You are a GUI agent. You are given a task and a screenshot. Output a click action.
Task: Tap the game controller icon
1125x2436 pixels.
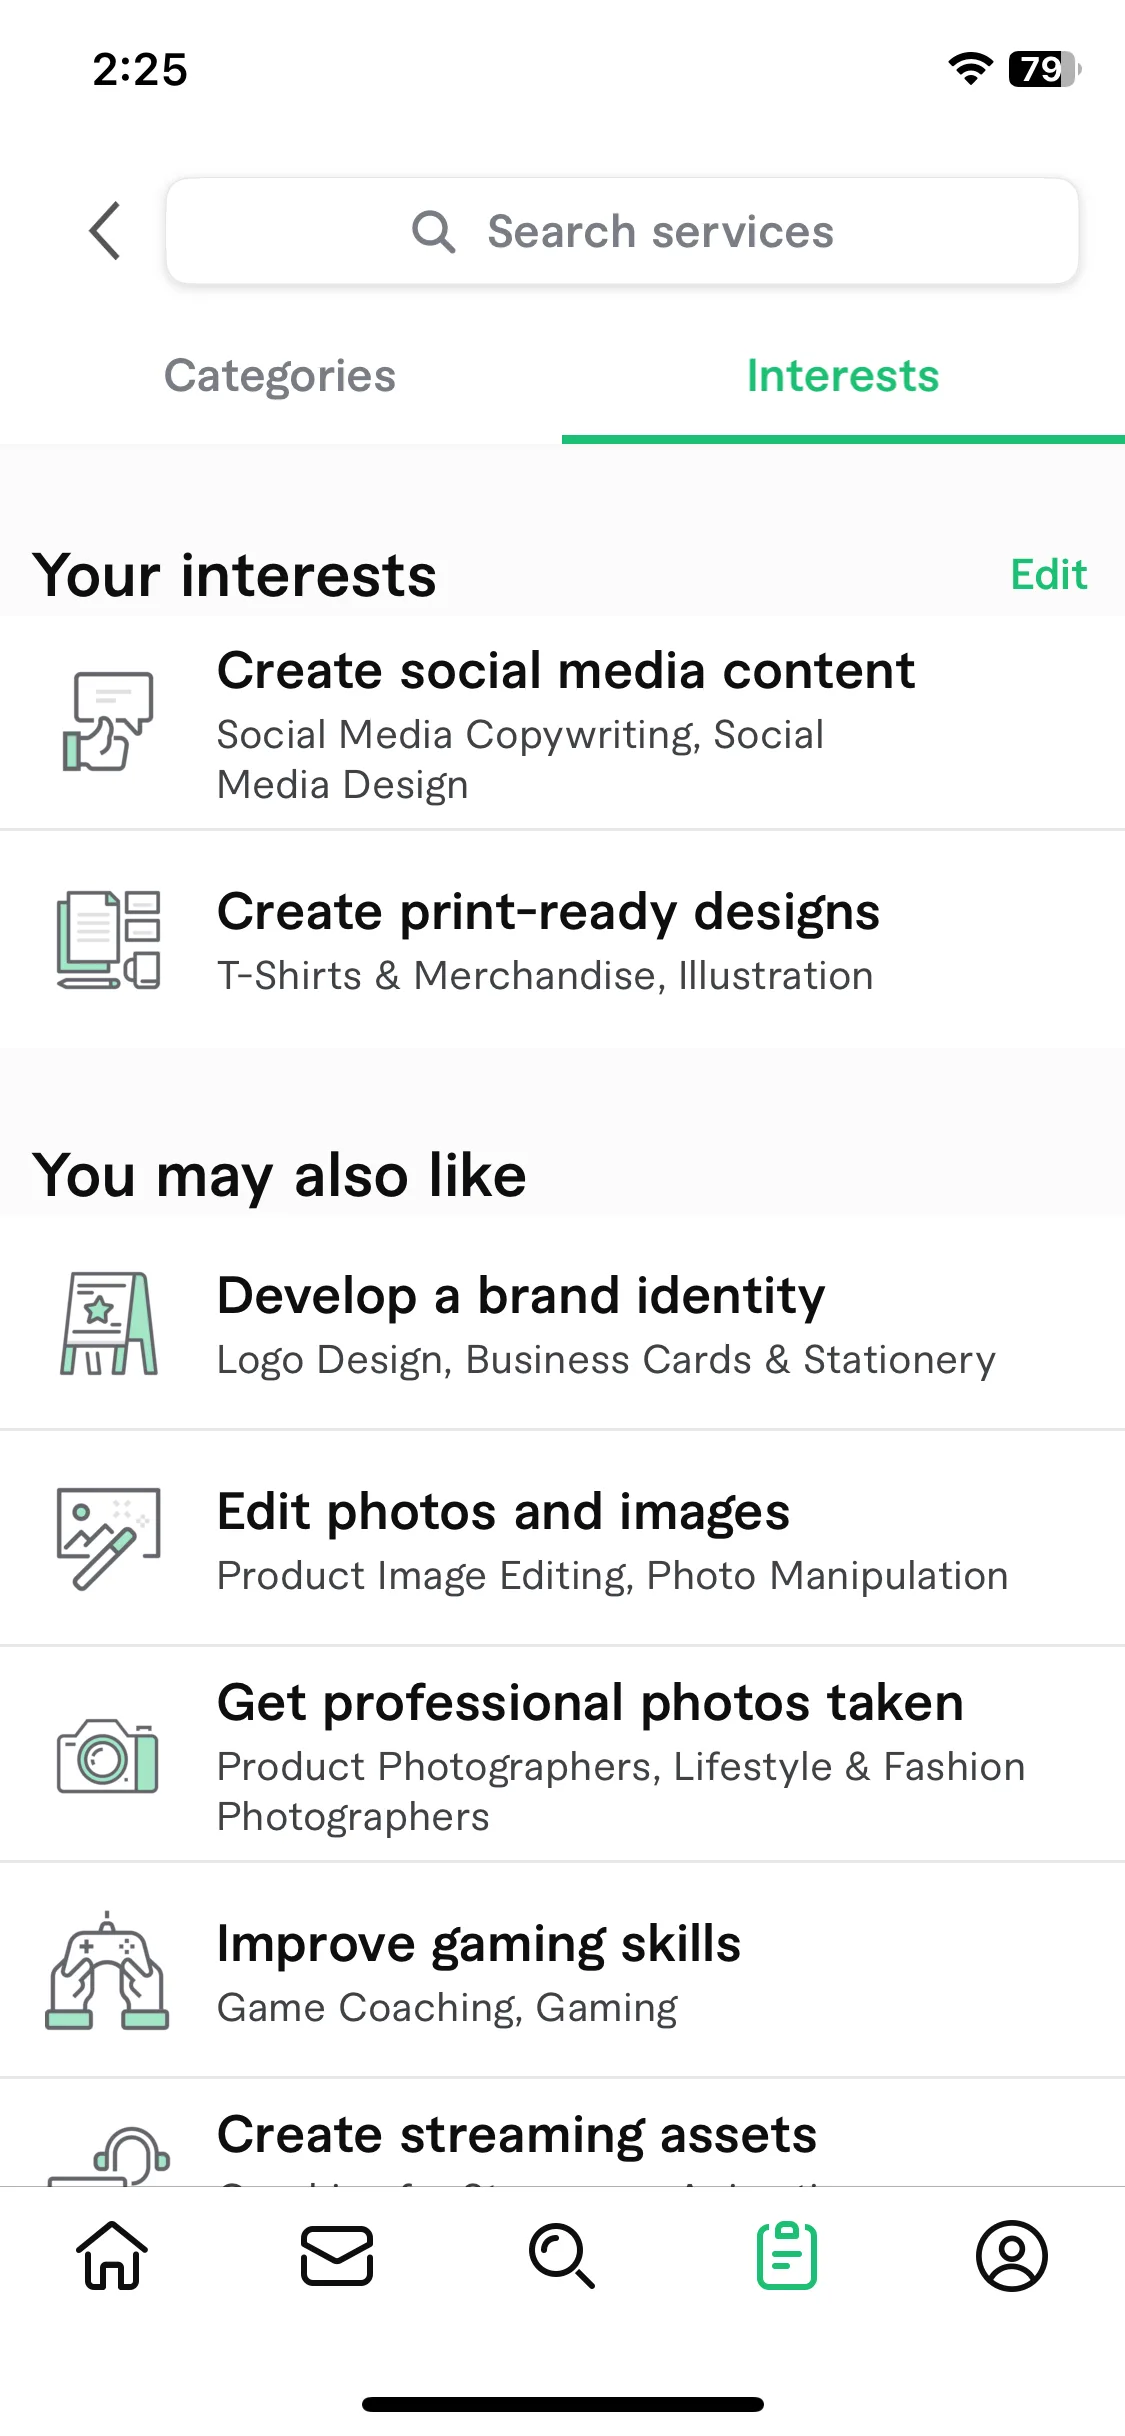point(108,1970)
